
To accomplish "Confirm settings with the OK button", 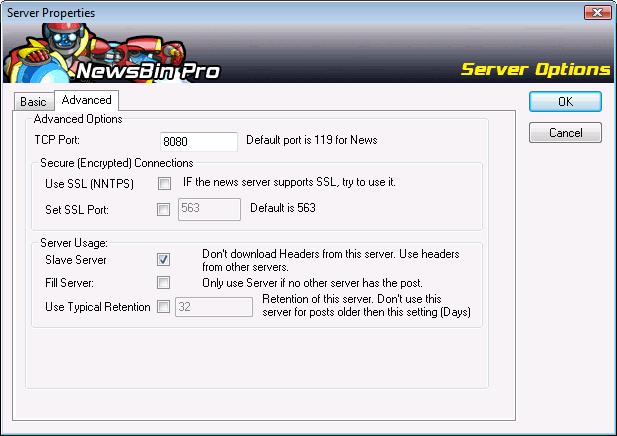I will 565,101.
